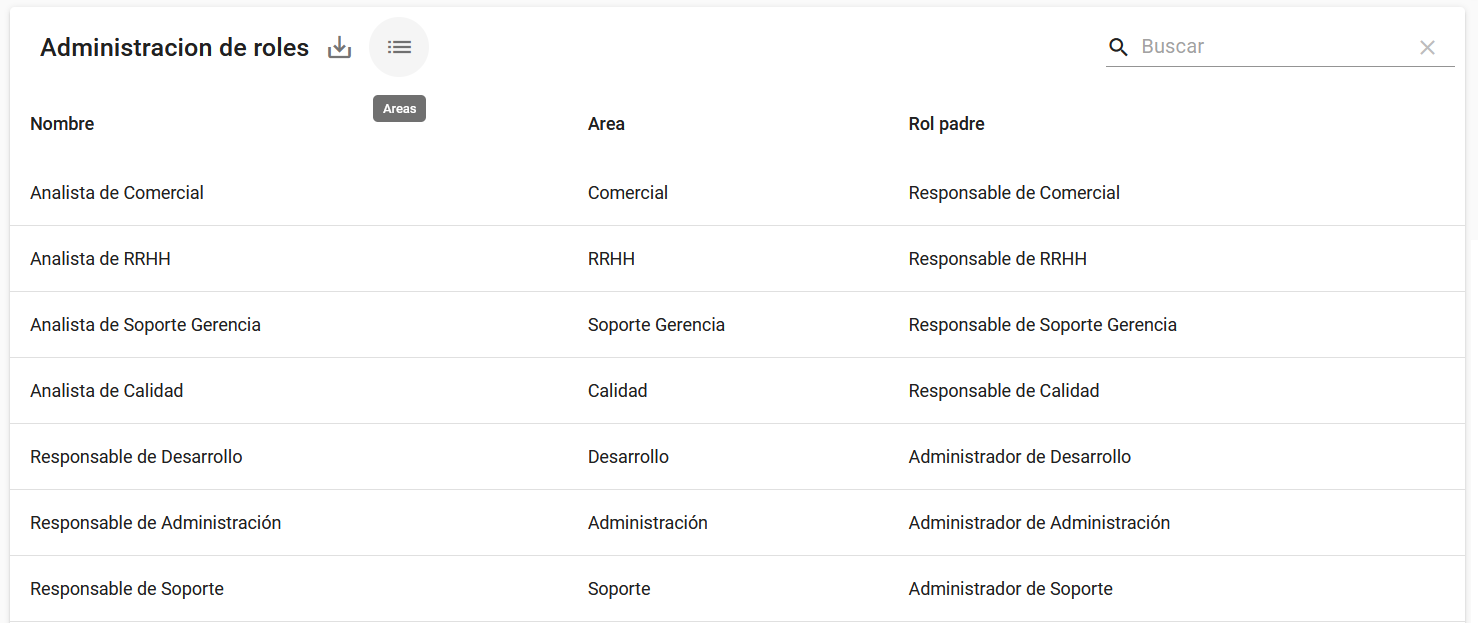Choose the Analista de Calidad role name

tap(107, 391)
